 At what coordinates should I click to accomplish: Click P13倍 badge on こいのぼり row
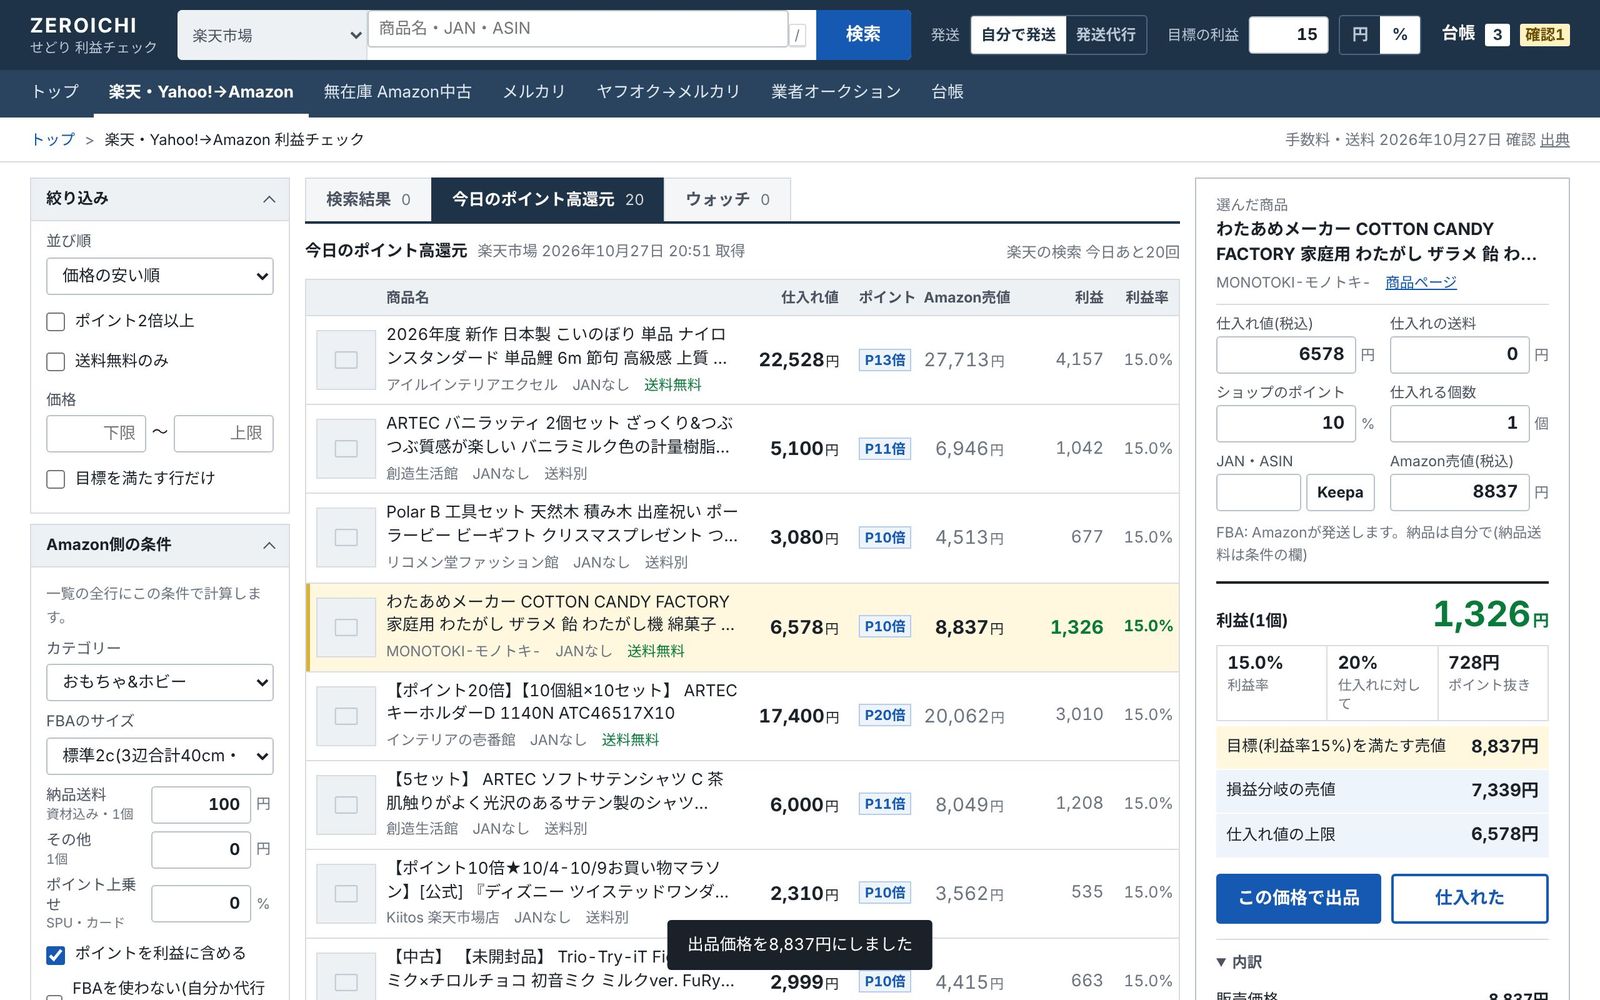tap(885, 360)
